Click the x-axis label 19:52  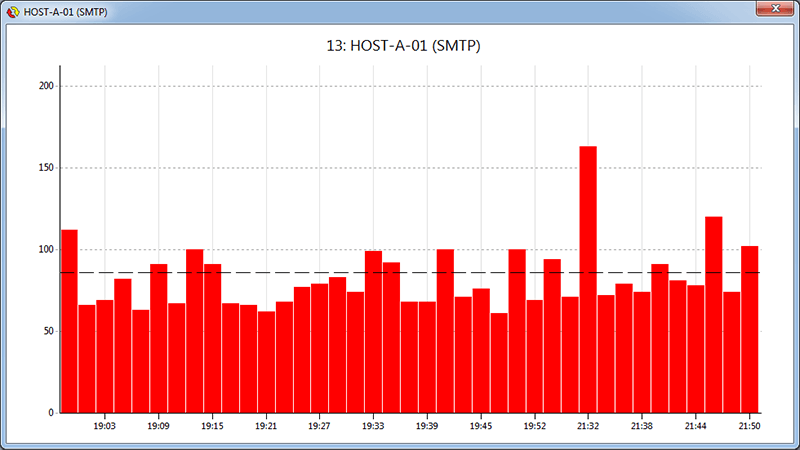coord(535,426)
